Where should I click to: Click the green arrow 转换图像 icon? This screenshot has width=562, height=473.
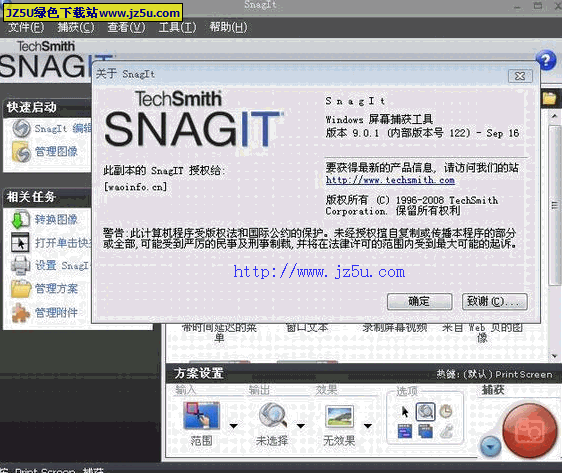(x=20, y=220)
